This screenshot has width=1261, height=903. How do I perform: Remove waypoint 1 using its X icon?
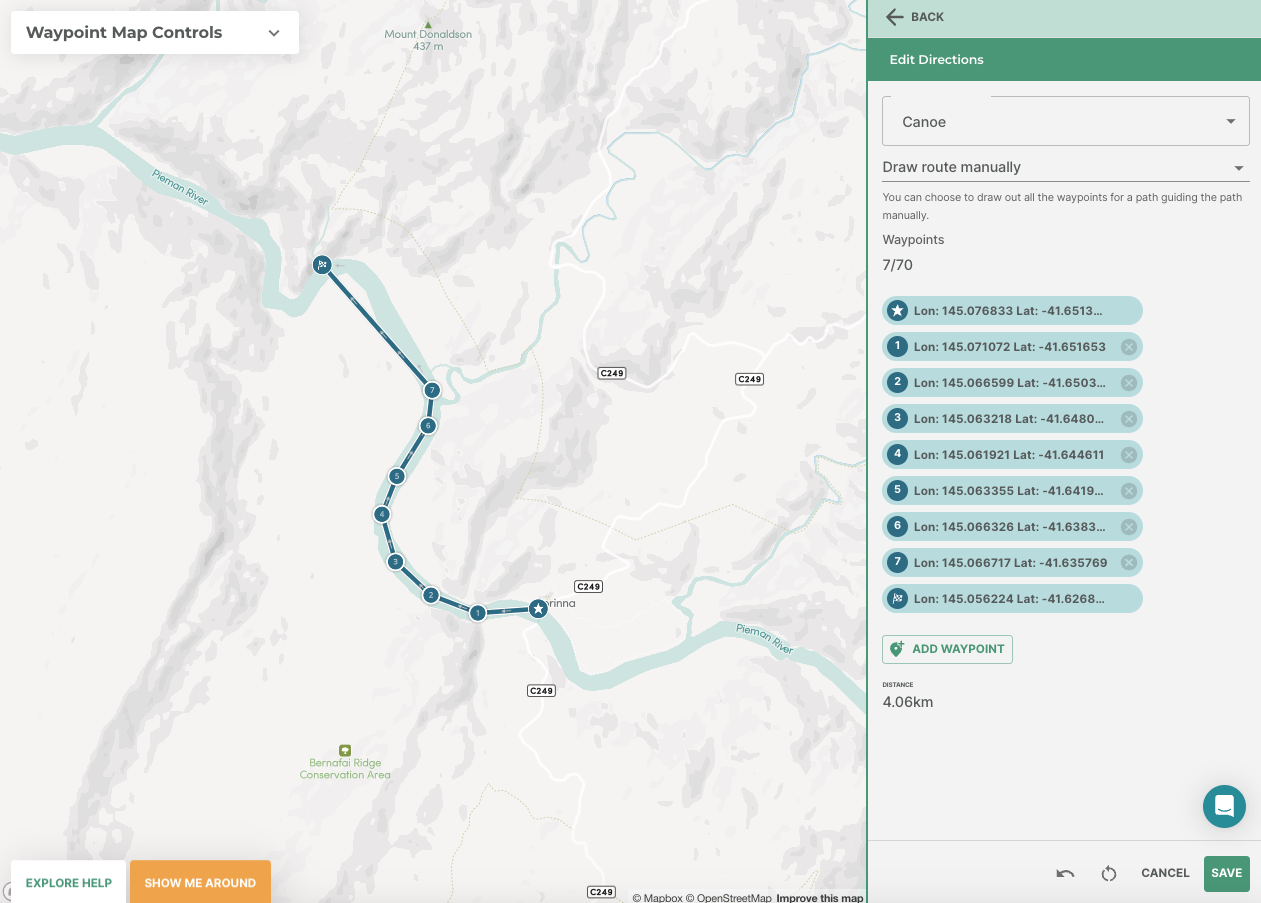[1128, 347]
